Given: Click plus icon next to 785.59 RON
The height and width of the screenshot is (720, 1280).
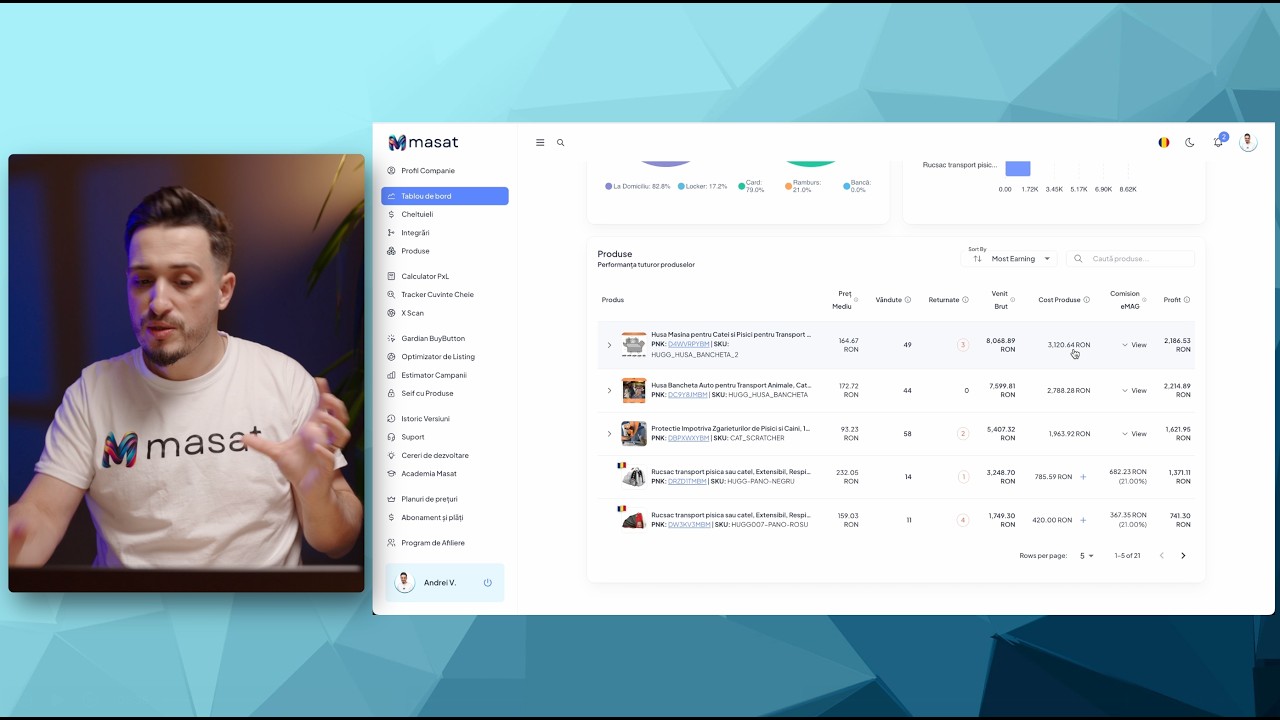Looking at the screenshot, I should 1083,477.
